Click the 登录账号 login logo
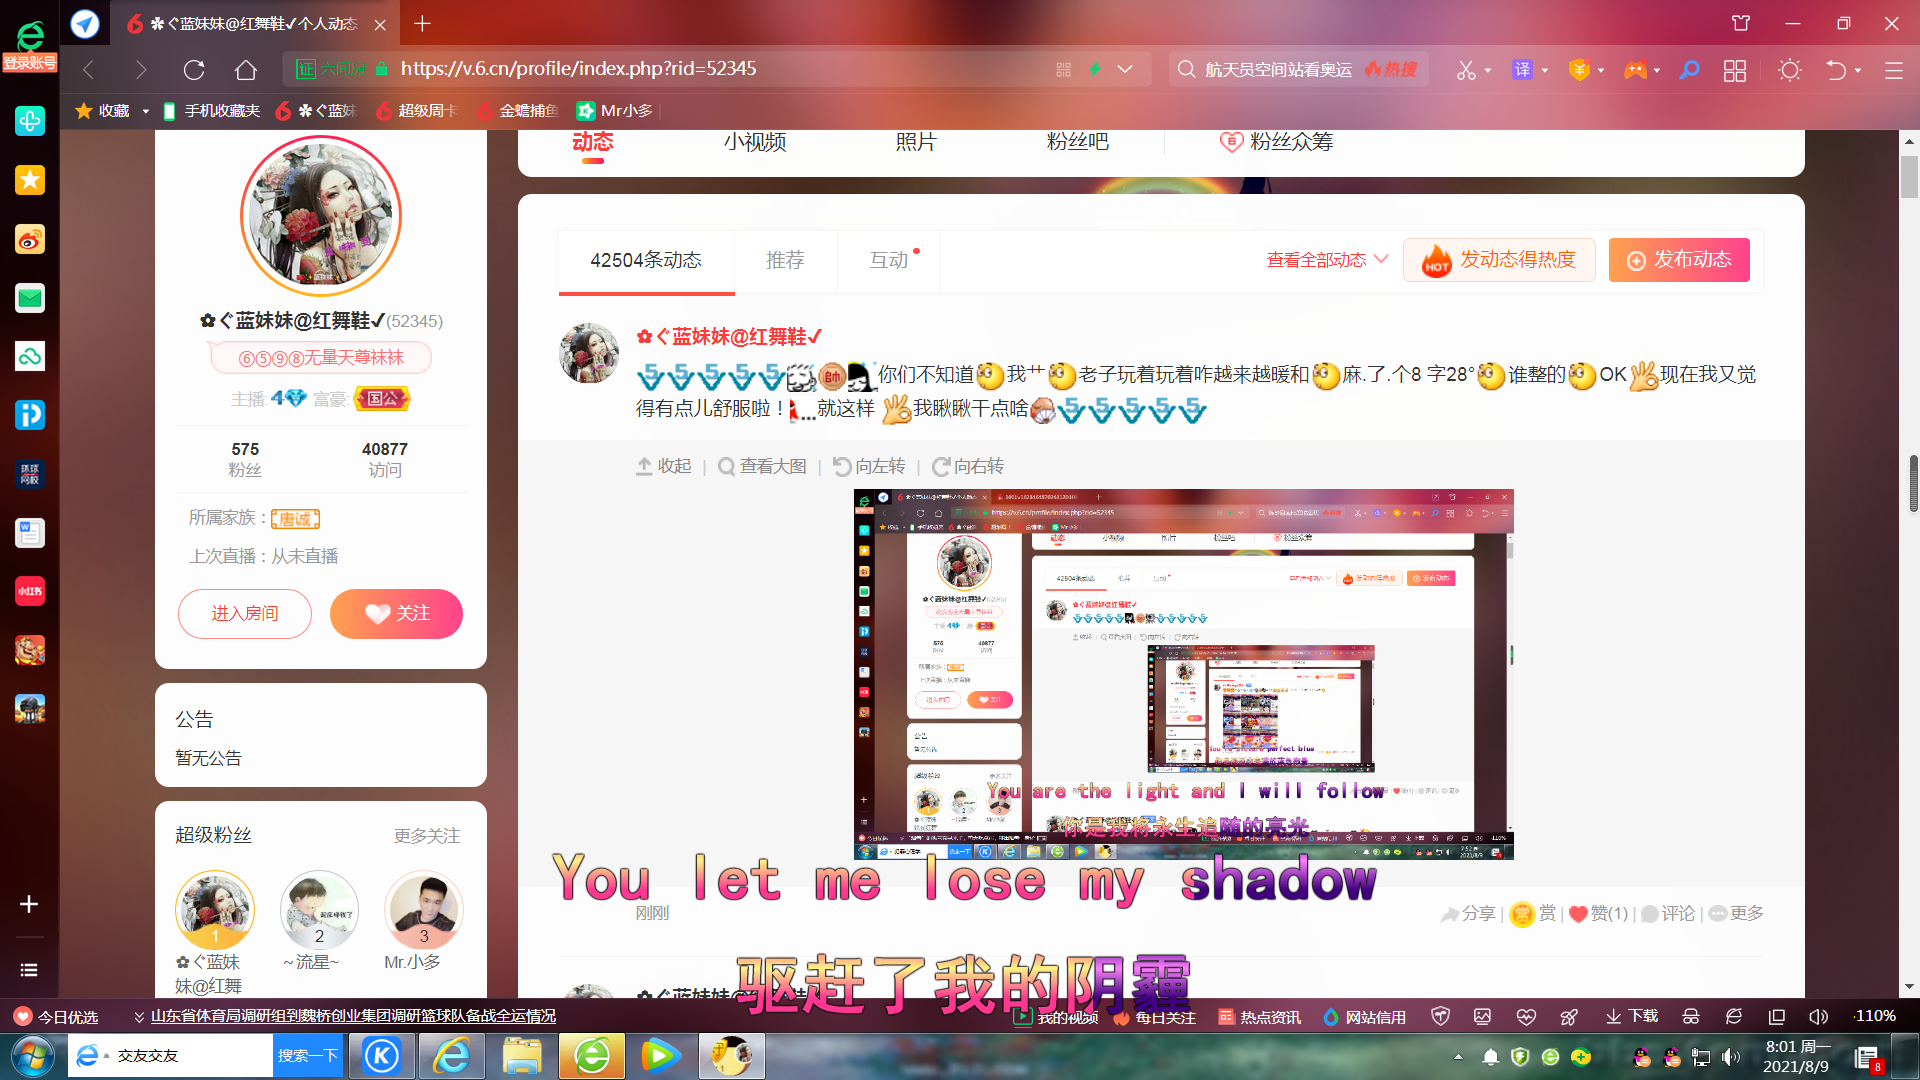The image size is (1920, 1080). point(30,47)
